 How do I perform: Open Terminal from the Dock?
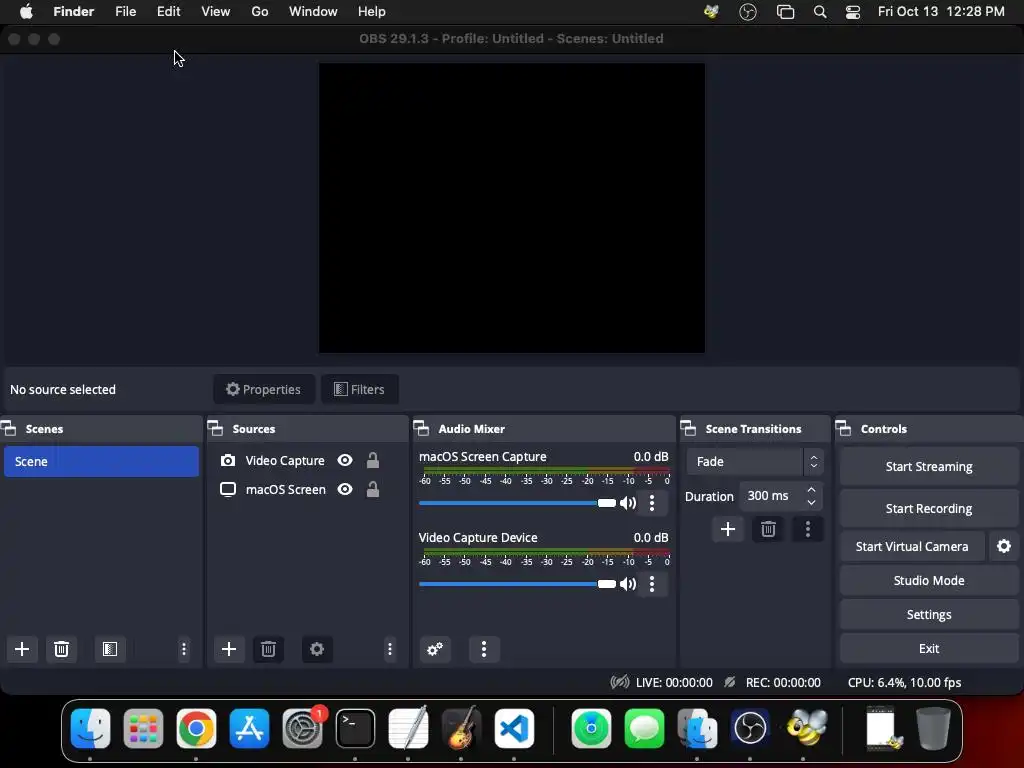[x=355, y=728]
